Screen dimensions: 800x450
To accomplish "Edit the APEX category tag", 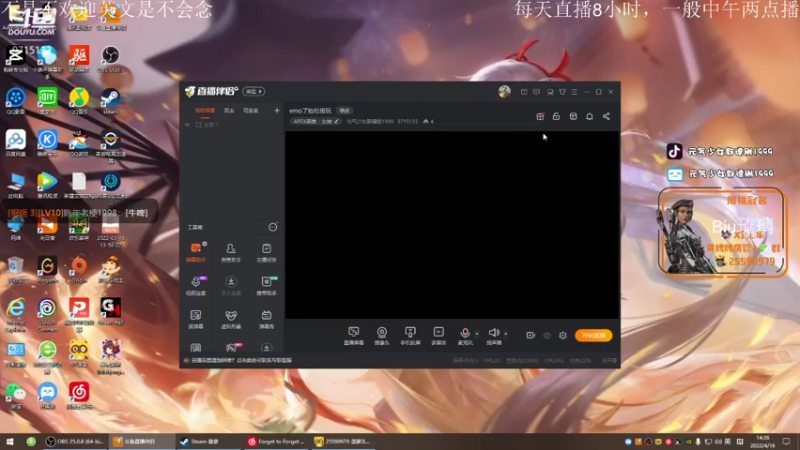I will 316,121.
